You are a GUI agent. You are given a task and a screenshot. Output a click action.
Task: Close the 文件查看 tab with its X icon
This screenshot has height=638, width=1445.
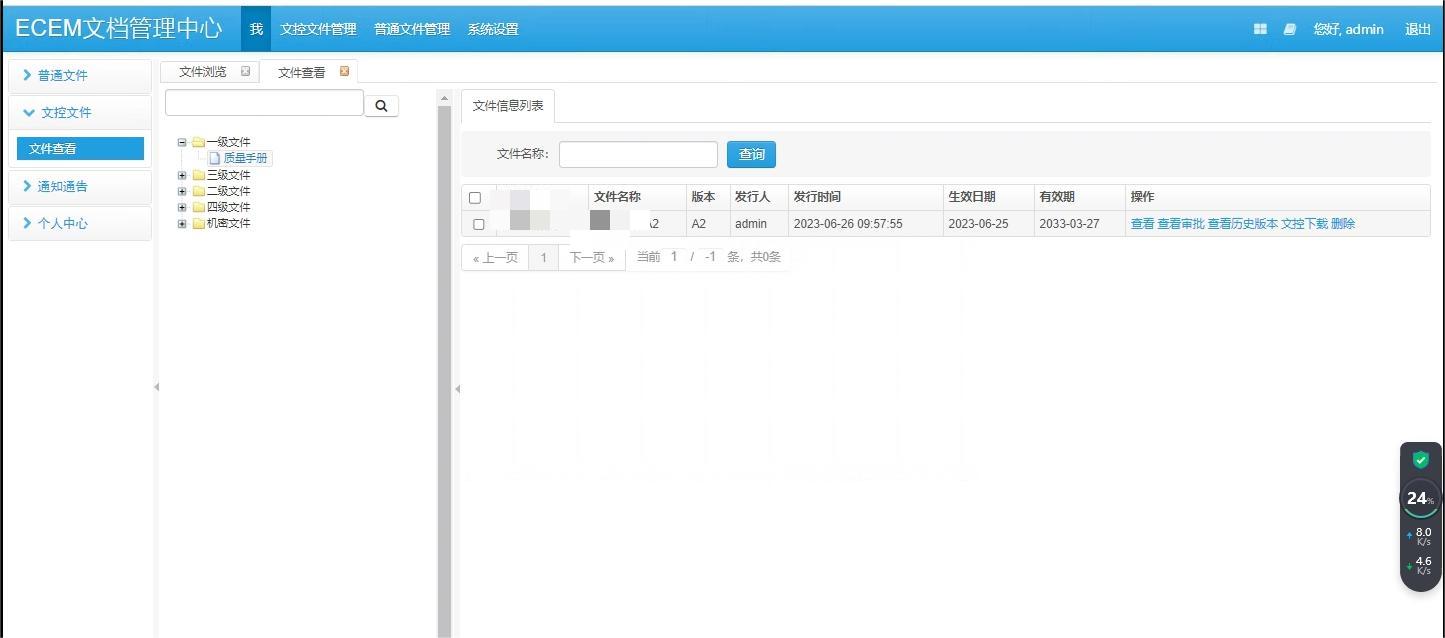[344, 71]
